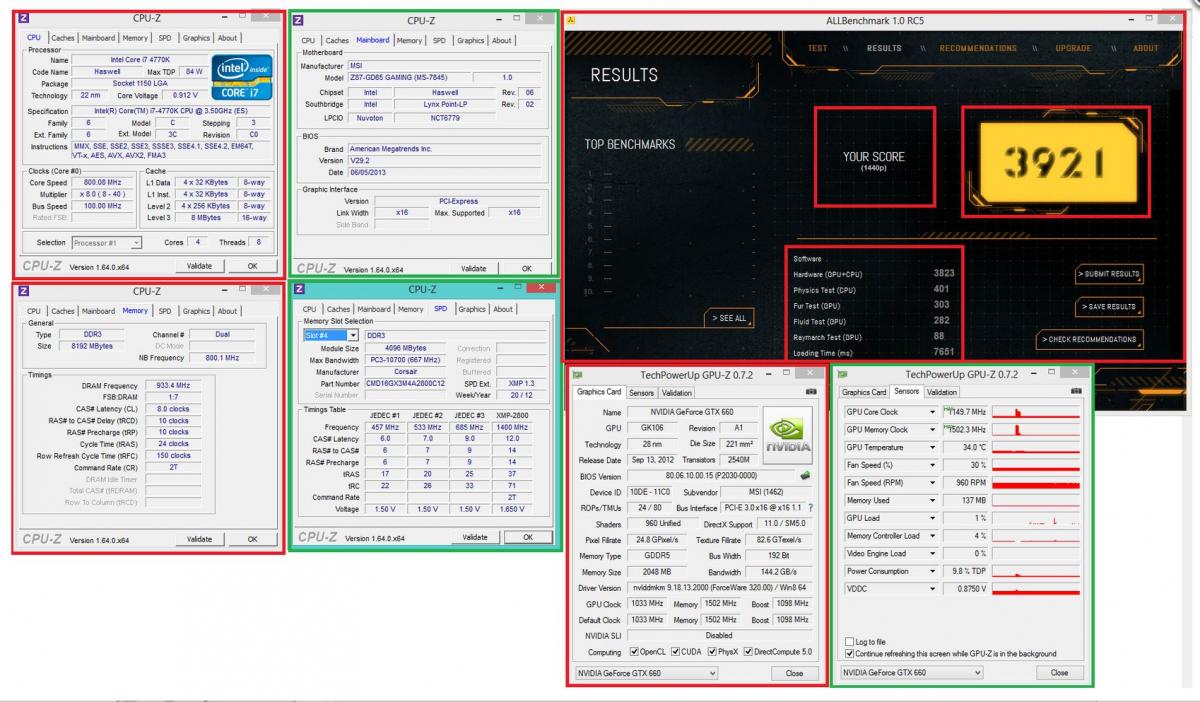
Task: Open the Memory Used sensor dropdown
Action: click(x=932, y=500)
